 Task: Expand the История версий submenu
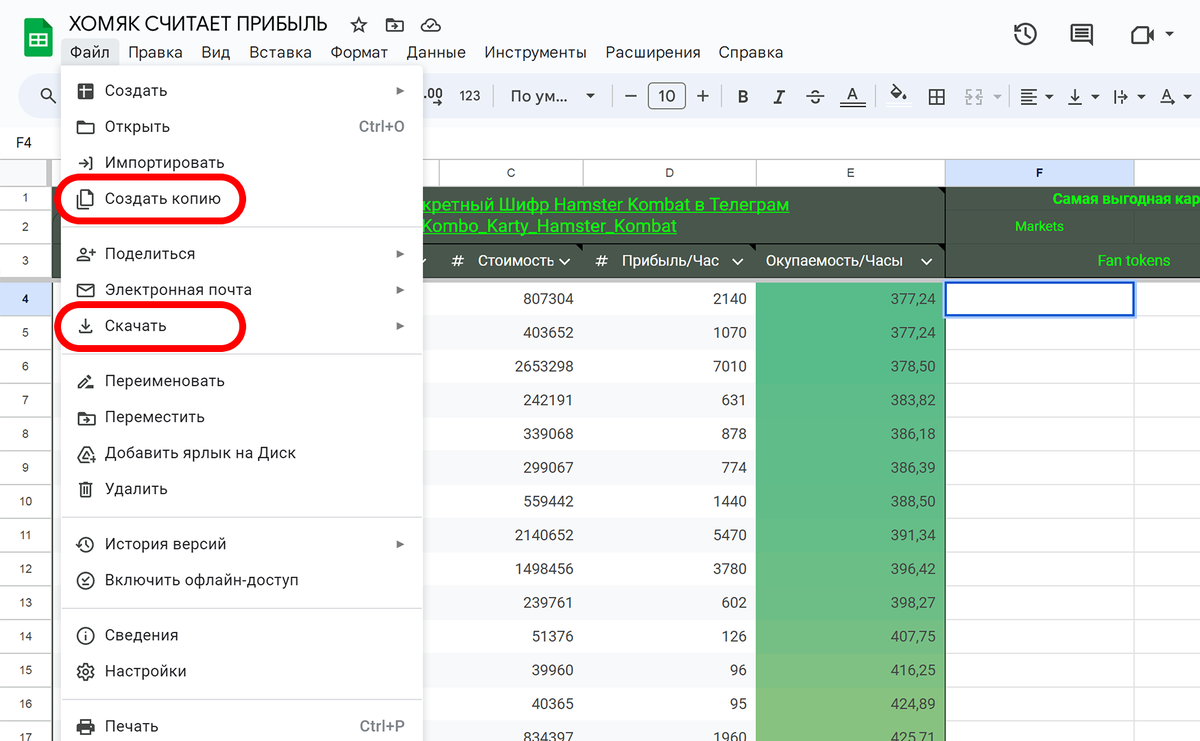(x=242, y=544)
